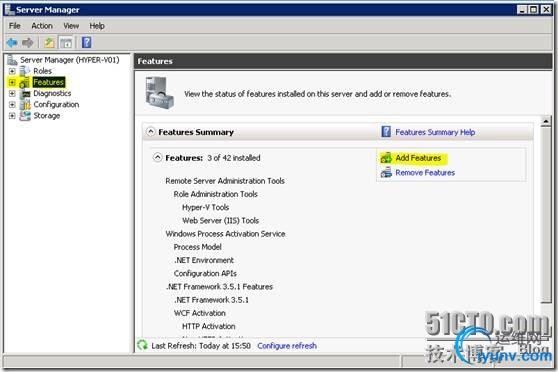
Task: Click Remote Server Administration Tools text
Action: point(225,181)
